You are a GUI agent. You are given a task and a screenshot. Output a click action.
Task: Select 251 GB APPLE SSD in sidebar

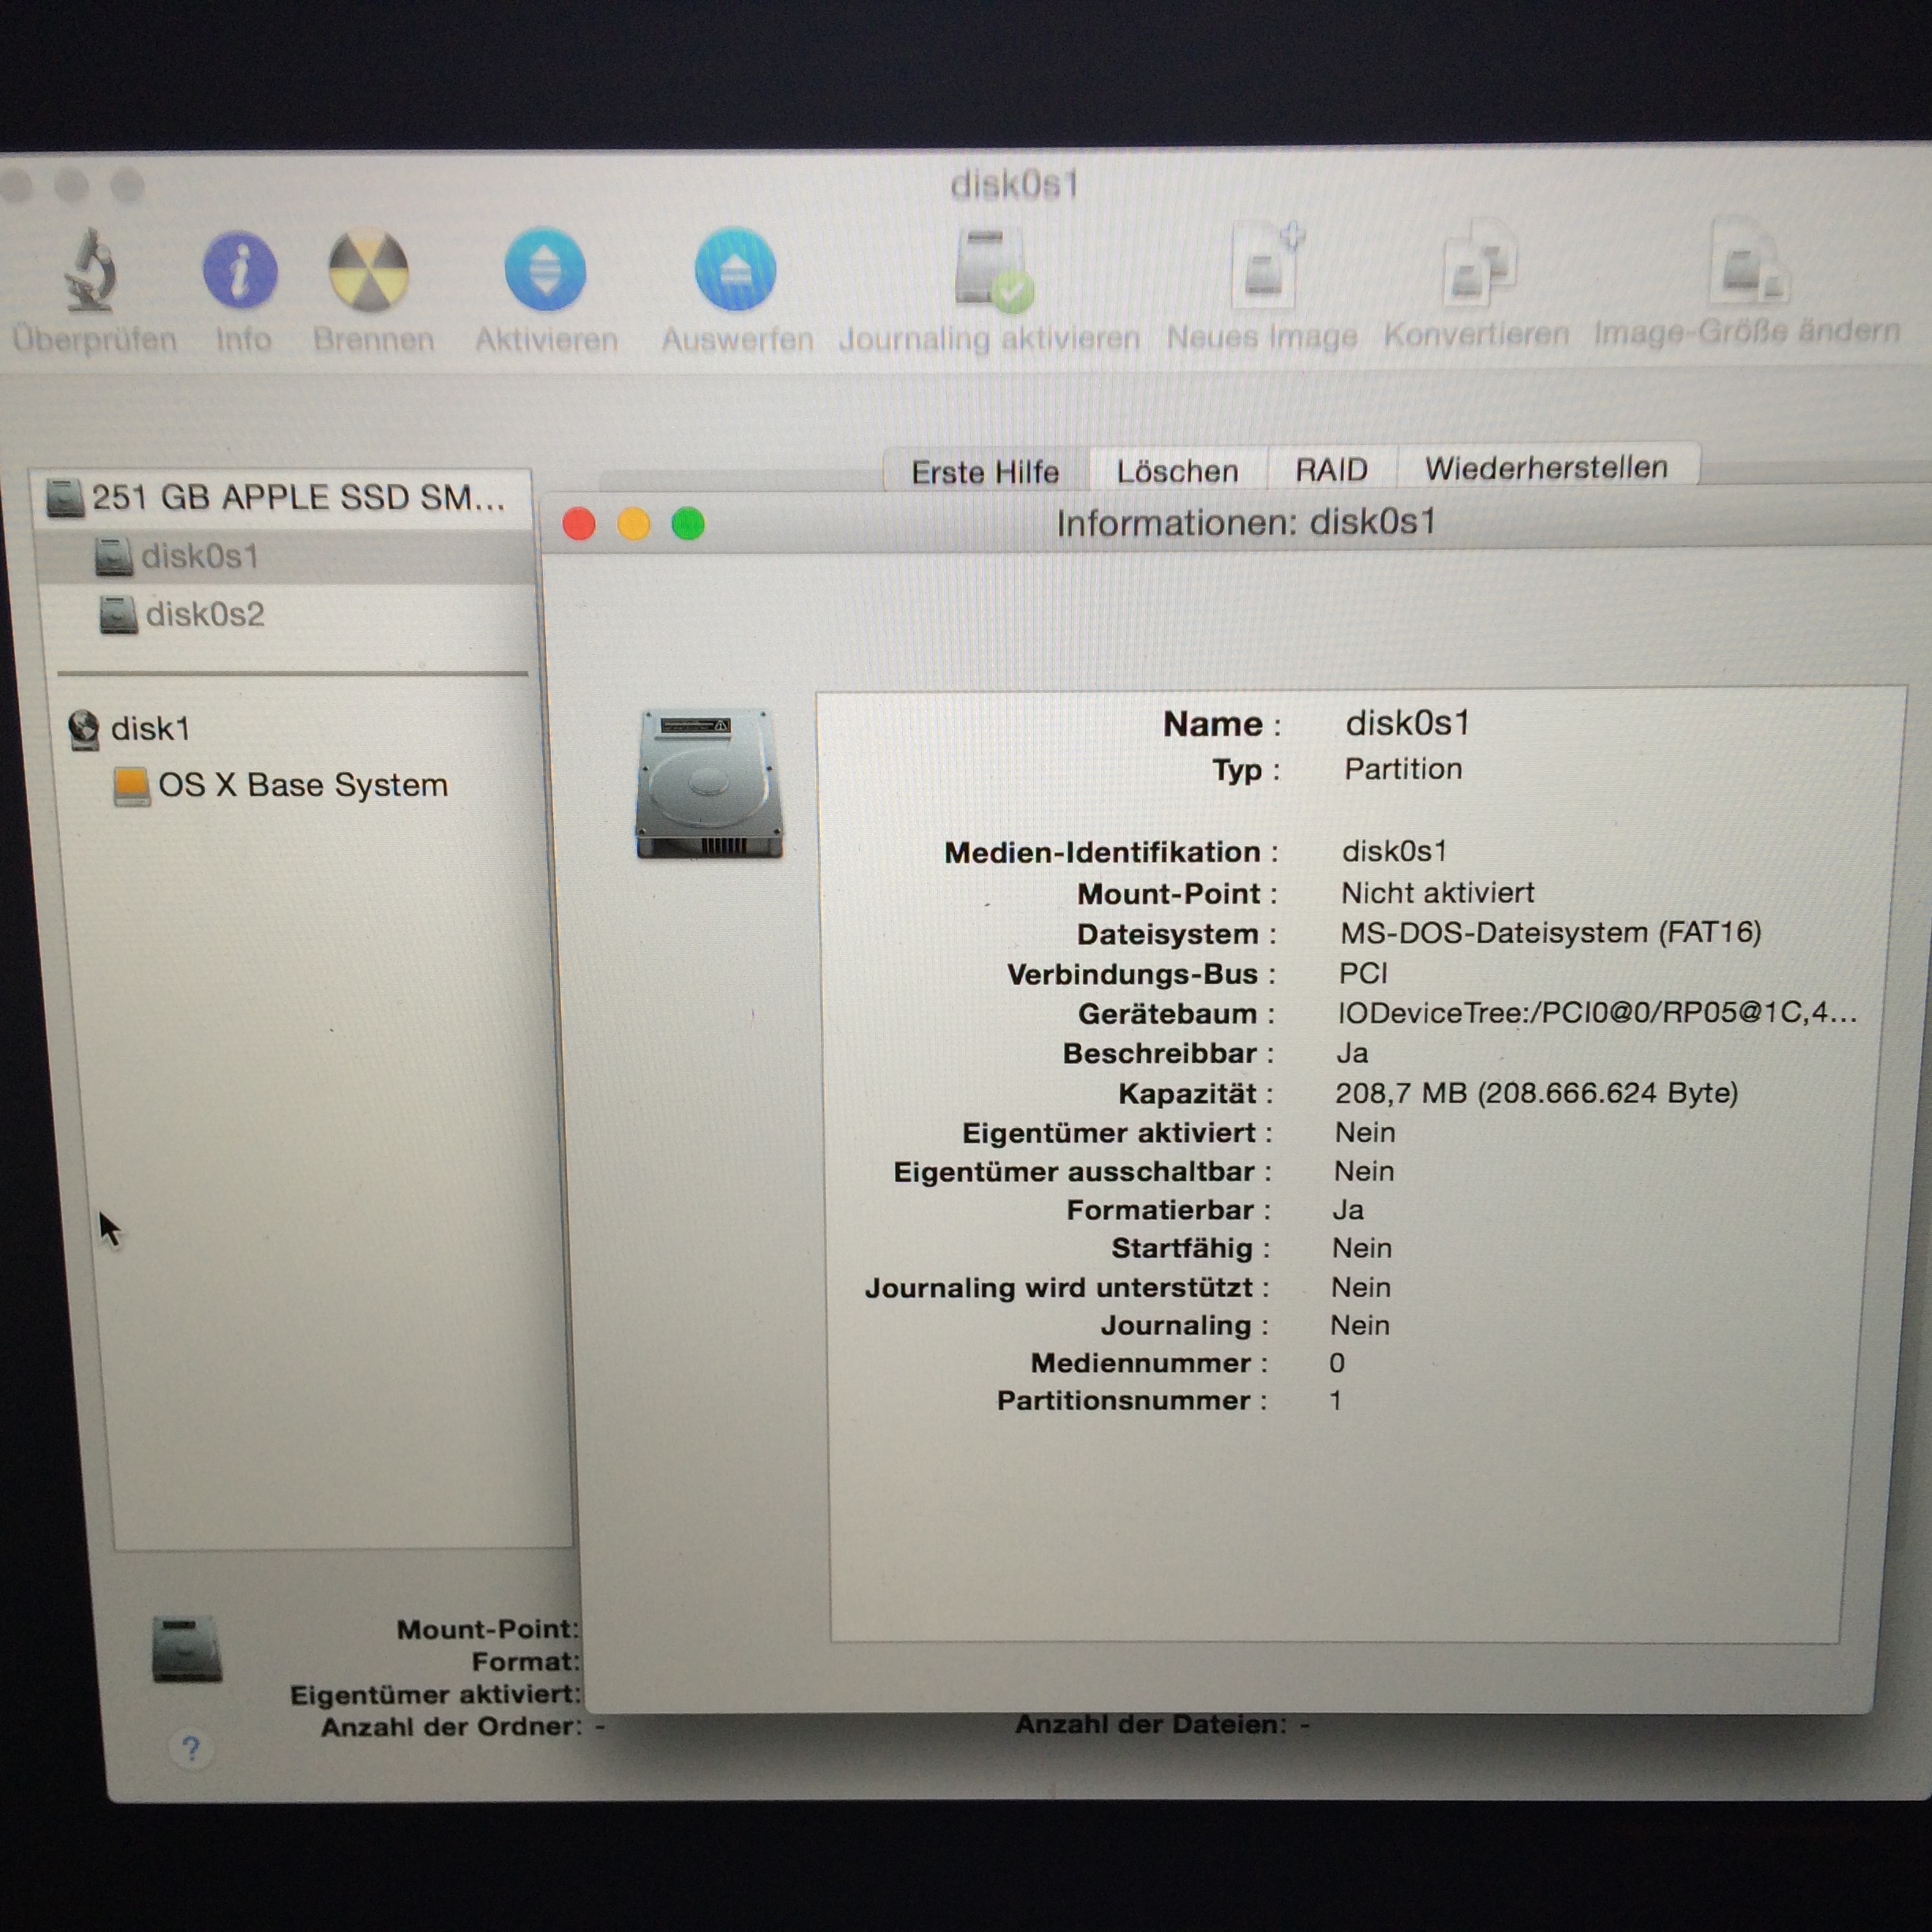298,497
